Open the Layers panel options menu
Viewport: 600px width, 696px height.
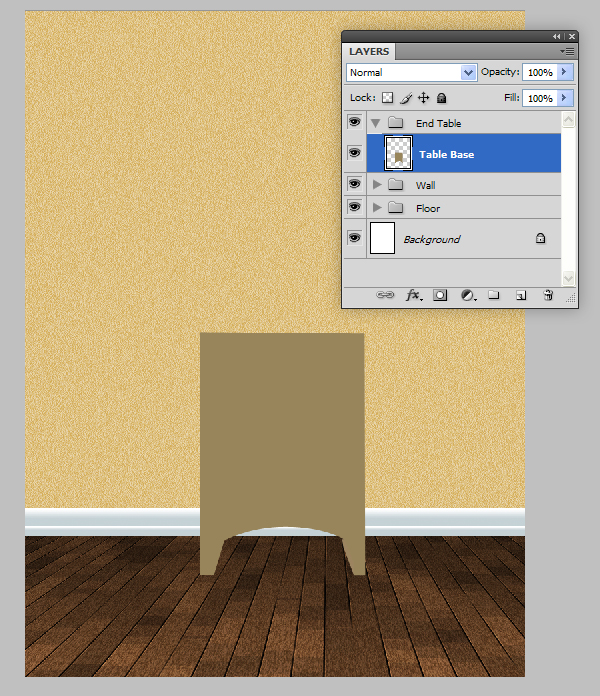(x=567, y=50)
